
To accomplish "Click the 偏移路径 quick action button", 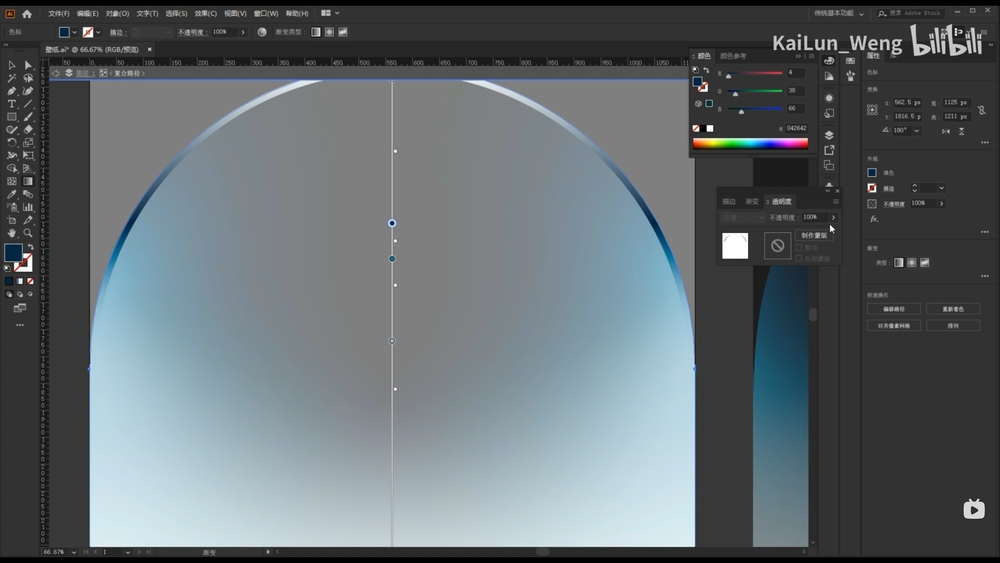I will point(893,309).
